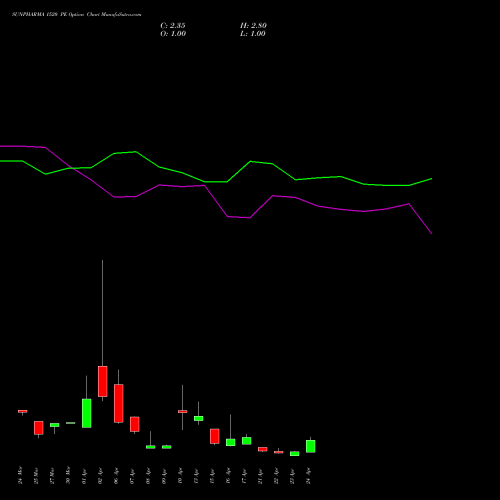Click the "30 Mar" date label

pos(68,475)
